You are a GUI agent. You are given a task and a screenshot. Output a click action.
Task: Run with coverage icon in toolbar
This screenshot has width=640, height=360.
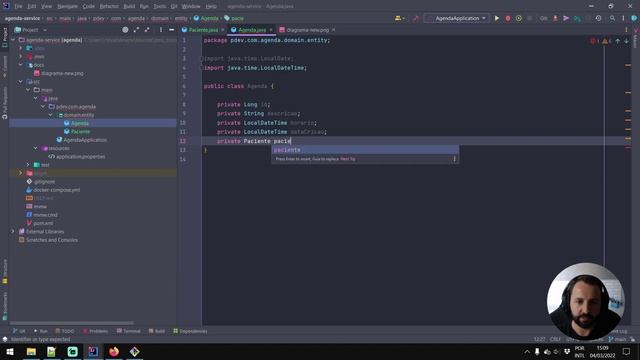tap(519, 18)
